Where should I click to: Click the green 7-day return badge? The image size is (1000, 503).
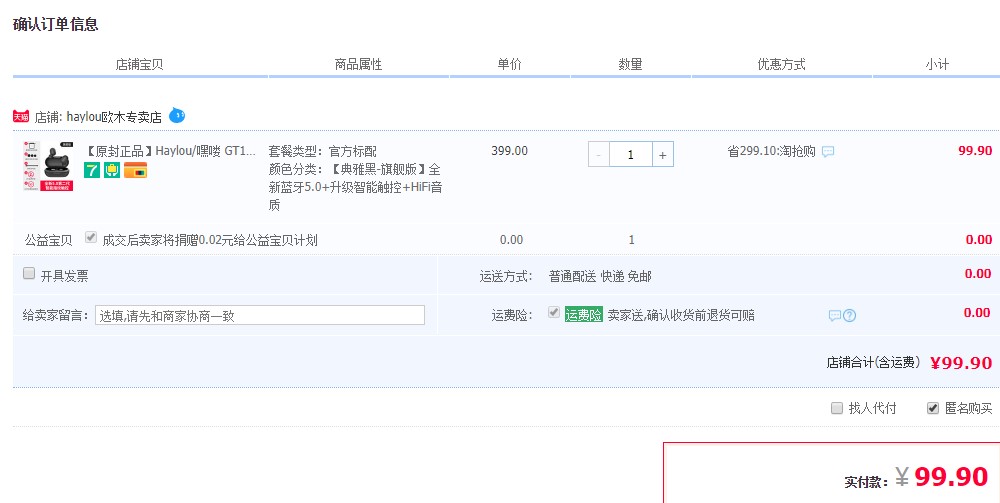[x=92, y=170]
